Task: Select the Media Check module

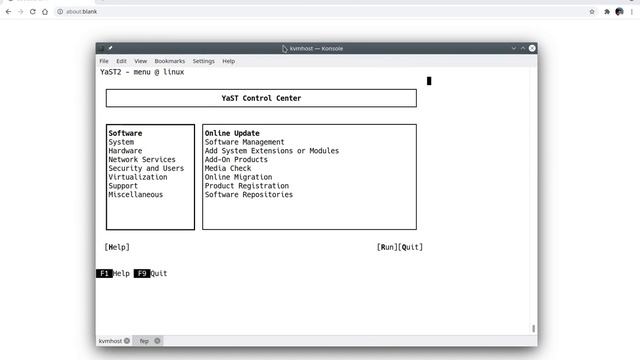Action: tap(228, 168)
